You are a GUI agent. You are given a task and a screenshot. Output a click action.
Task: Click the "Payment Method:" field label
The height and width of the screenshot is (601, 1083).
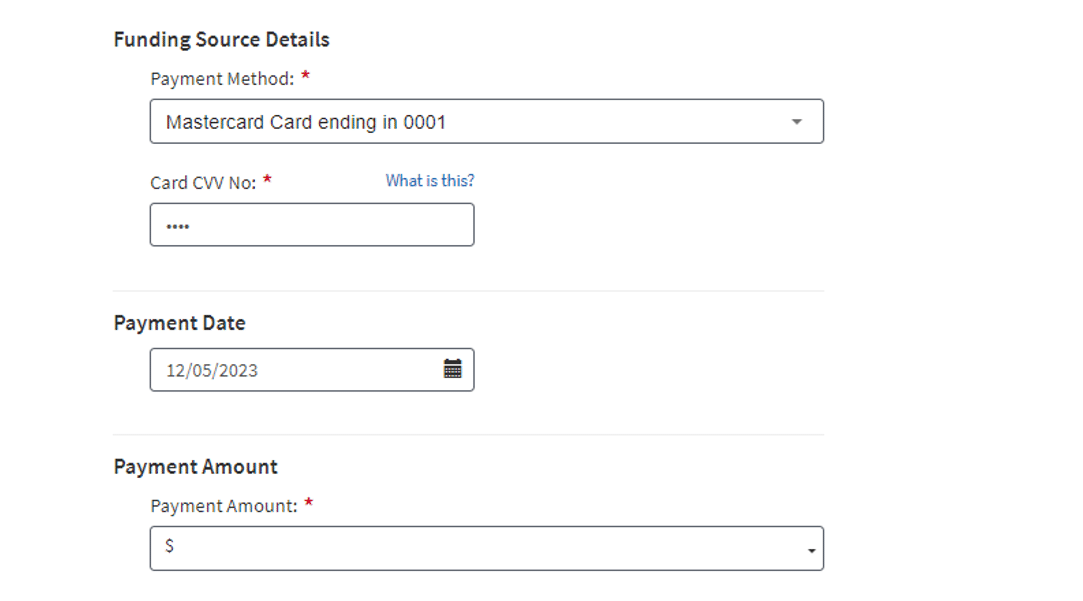222,79
